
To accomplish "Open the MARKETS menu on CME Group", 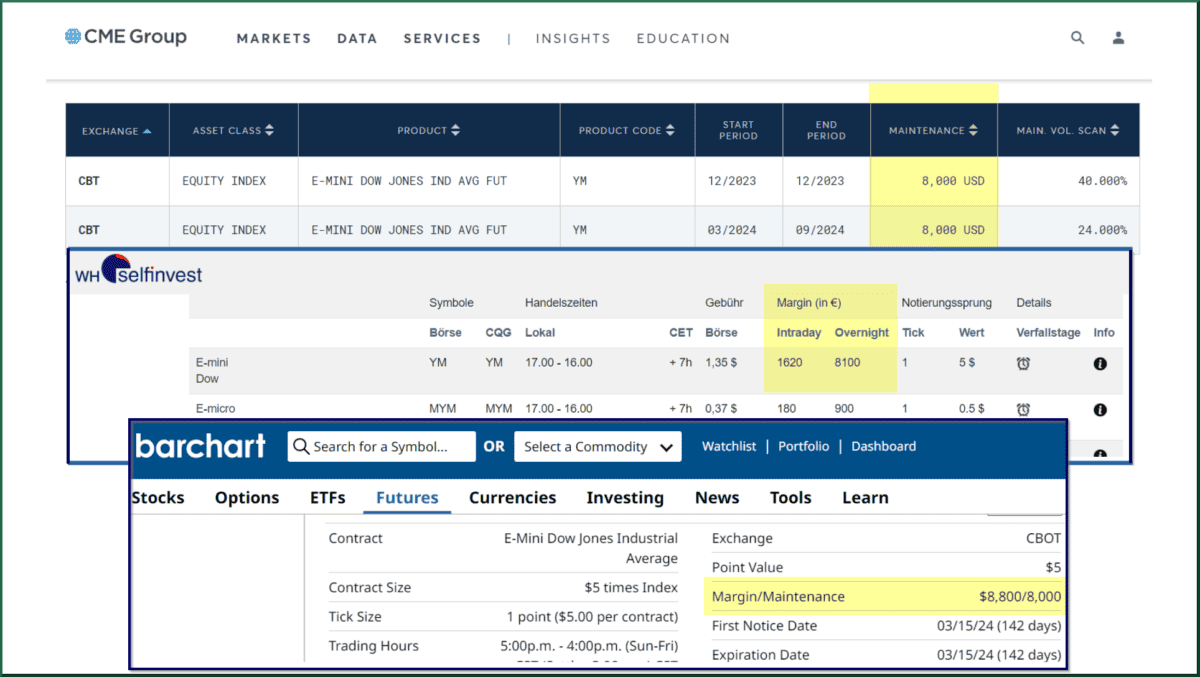I will click(273, 38).
